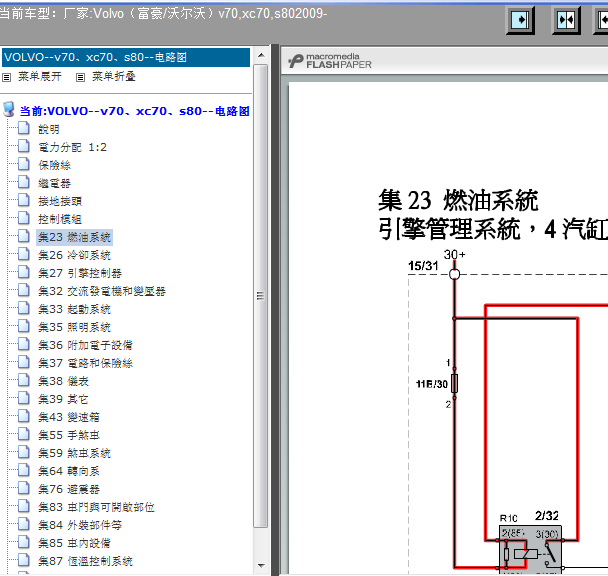Click the page icon beside 集33 起動系統

[24, 309]
